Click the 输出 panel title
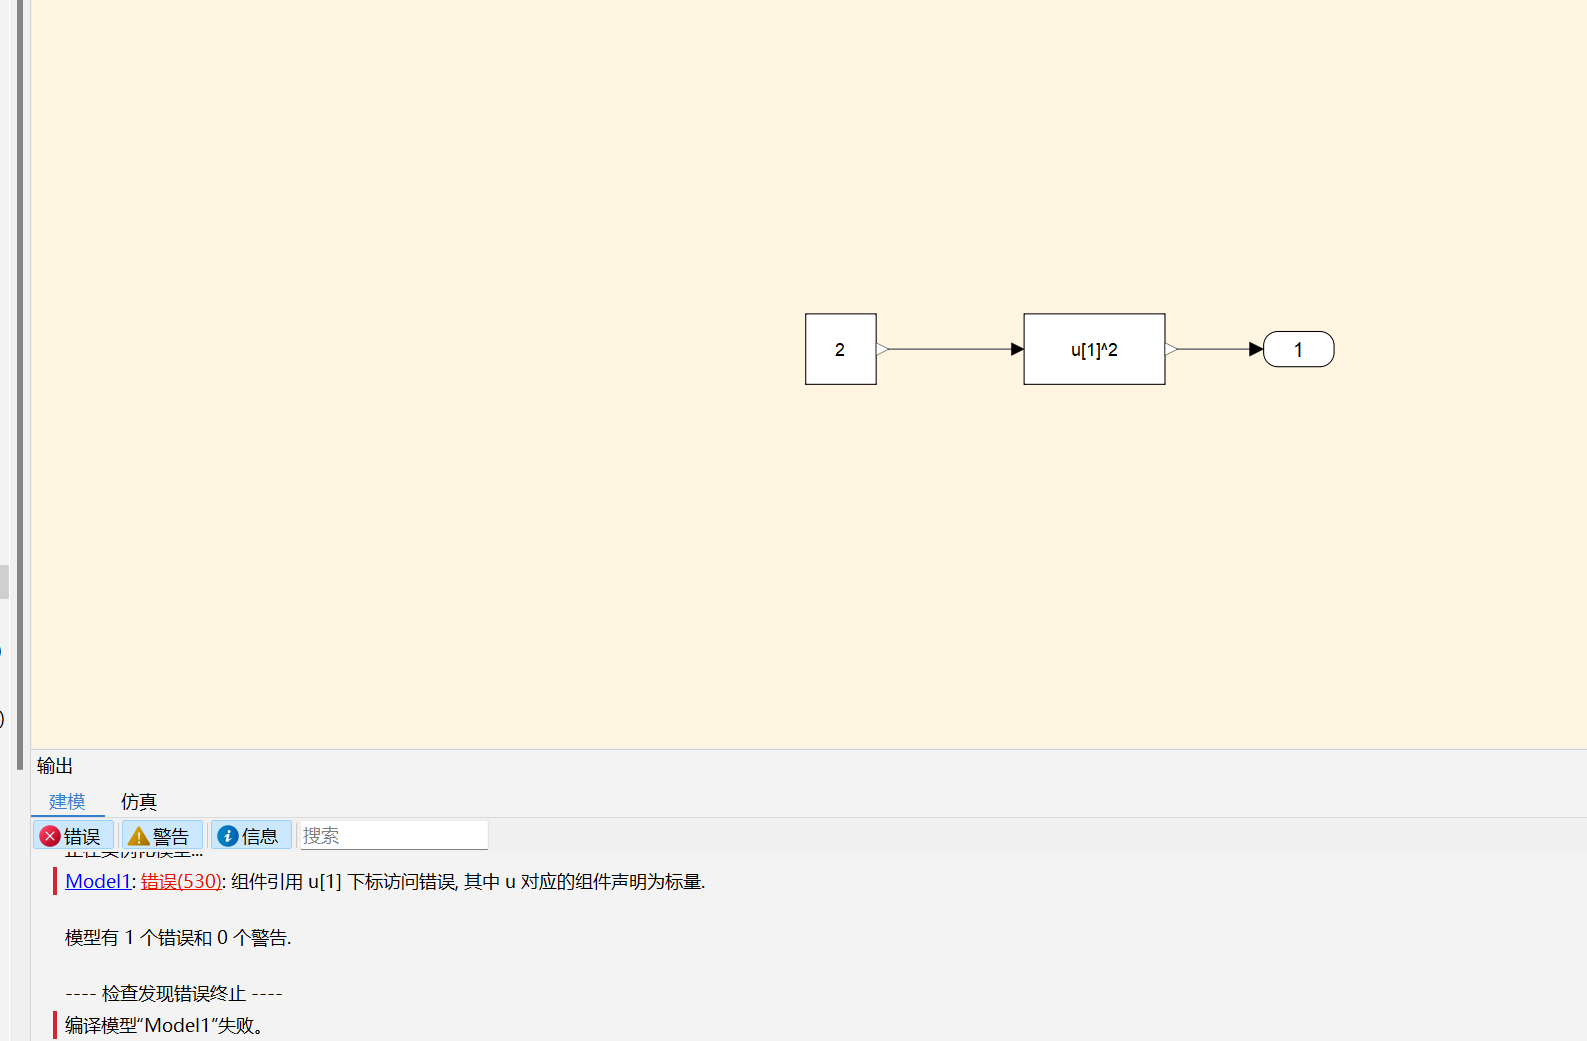 coord(55,766)
